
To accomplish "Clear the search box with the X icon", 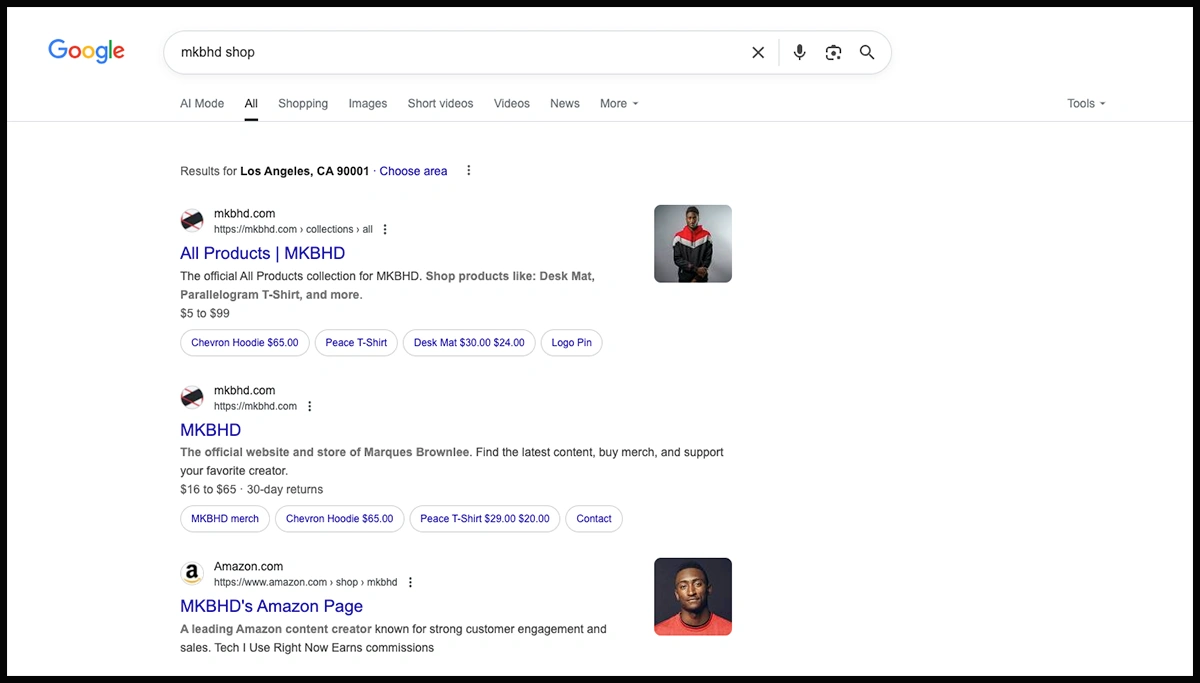I will pos(758,53).
